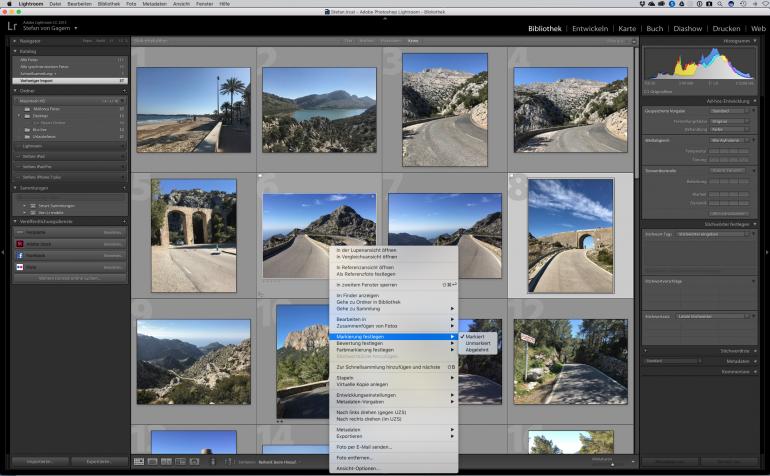This screenshot has height=476, width=770.
Task: Collapse the Navigator panel triangle
Action: (x=15, y=41)
